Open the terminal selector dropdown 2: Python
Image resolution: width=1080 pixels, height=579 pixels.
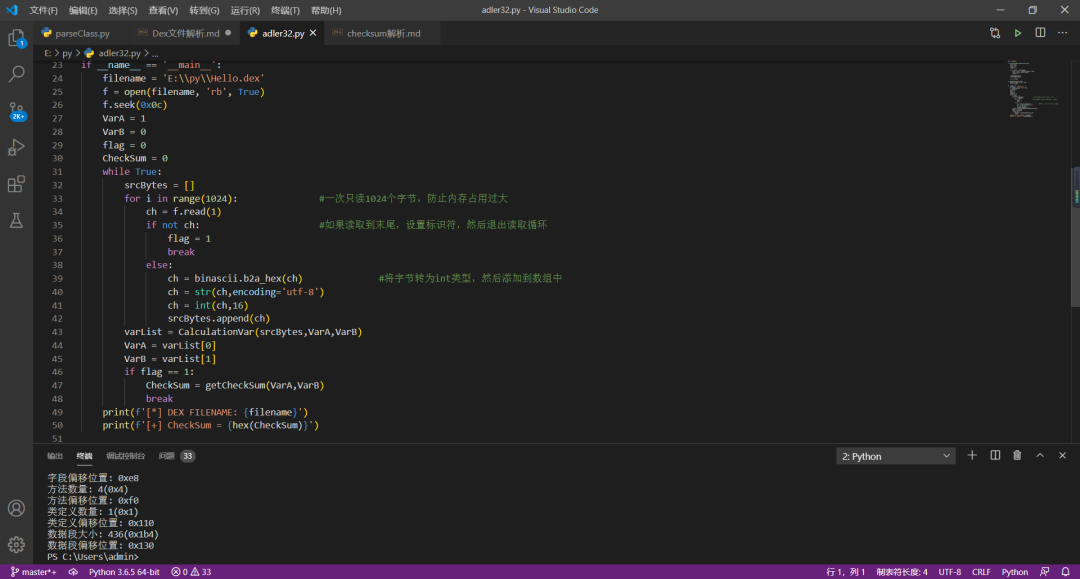pyautogui.click(x=895, y=456)
